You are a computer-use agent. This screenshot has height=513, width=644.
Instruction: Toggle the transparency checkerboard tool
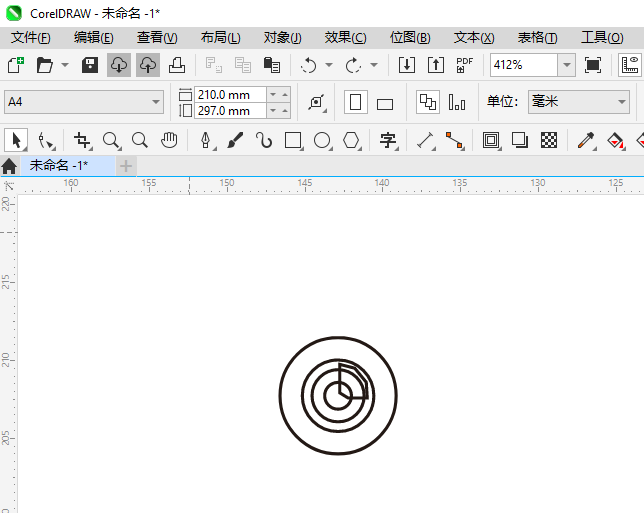pyautogui.click(x=548, y=141)
